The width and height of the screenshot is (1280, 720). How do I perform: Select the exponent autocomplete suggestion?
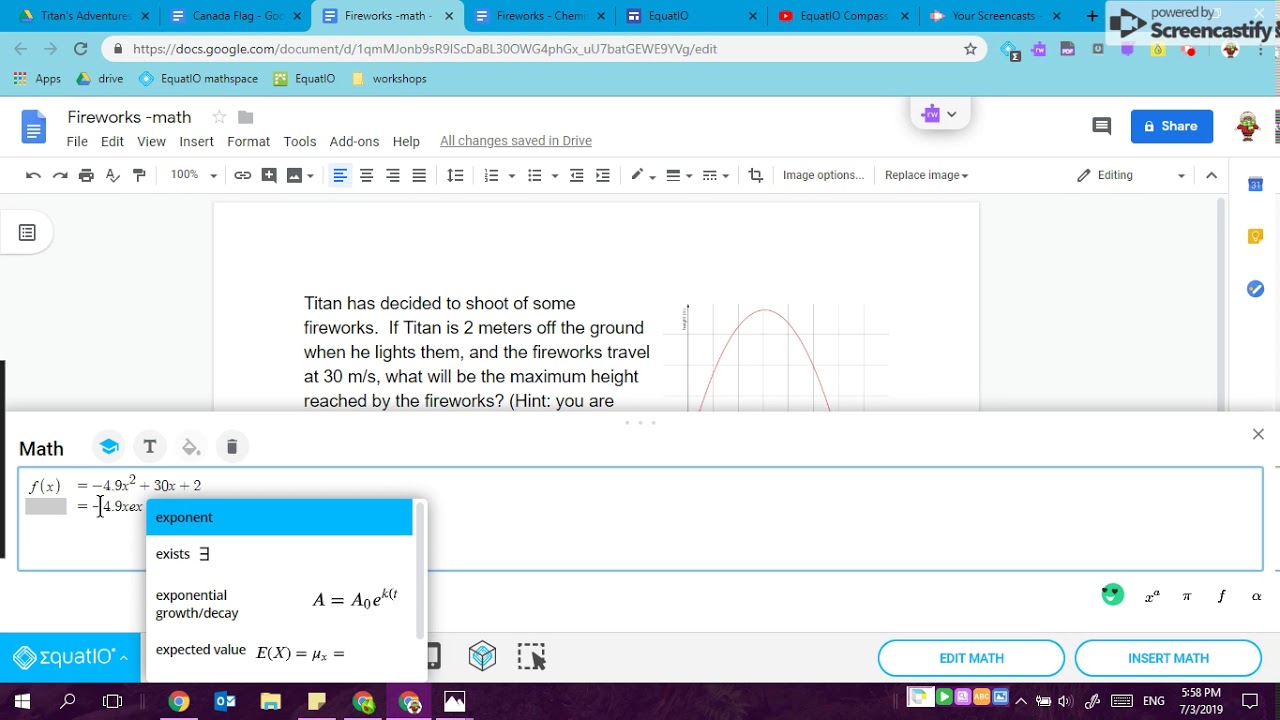pyautogui.click(x=279, y=517)
